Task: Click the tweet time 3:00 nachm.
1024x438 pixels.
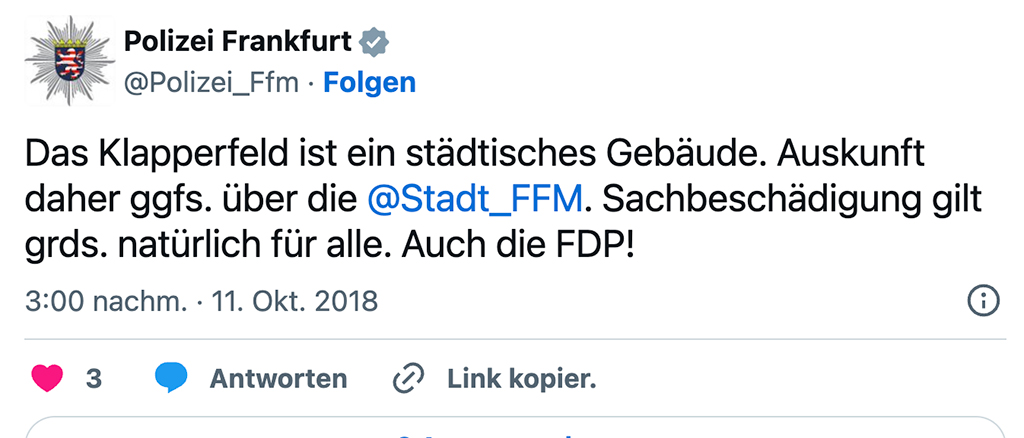Action: [106, 300]
